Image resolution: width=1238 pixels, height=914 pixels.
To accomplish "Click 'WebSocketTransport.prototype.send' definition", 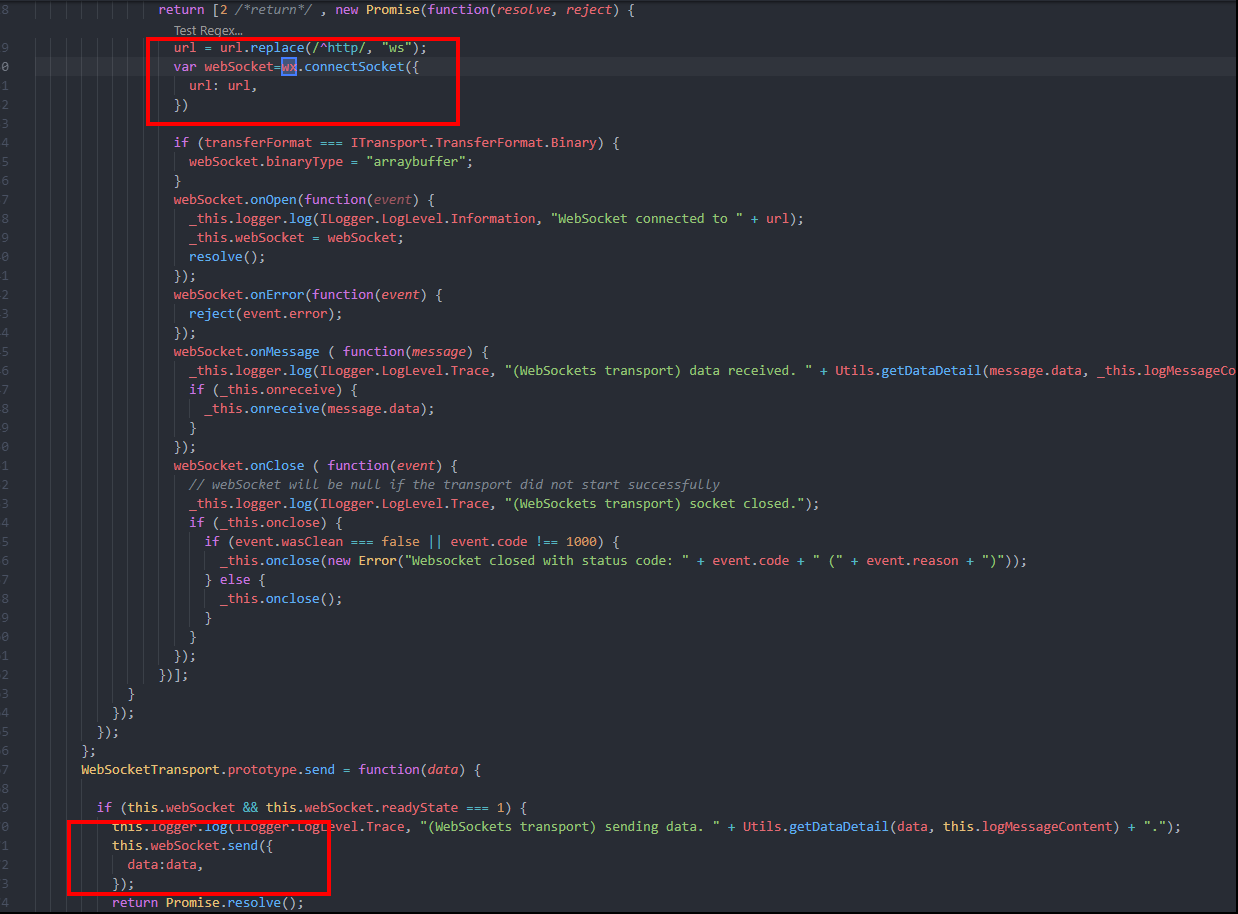I will coord(208,769).
